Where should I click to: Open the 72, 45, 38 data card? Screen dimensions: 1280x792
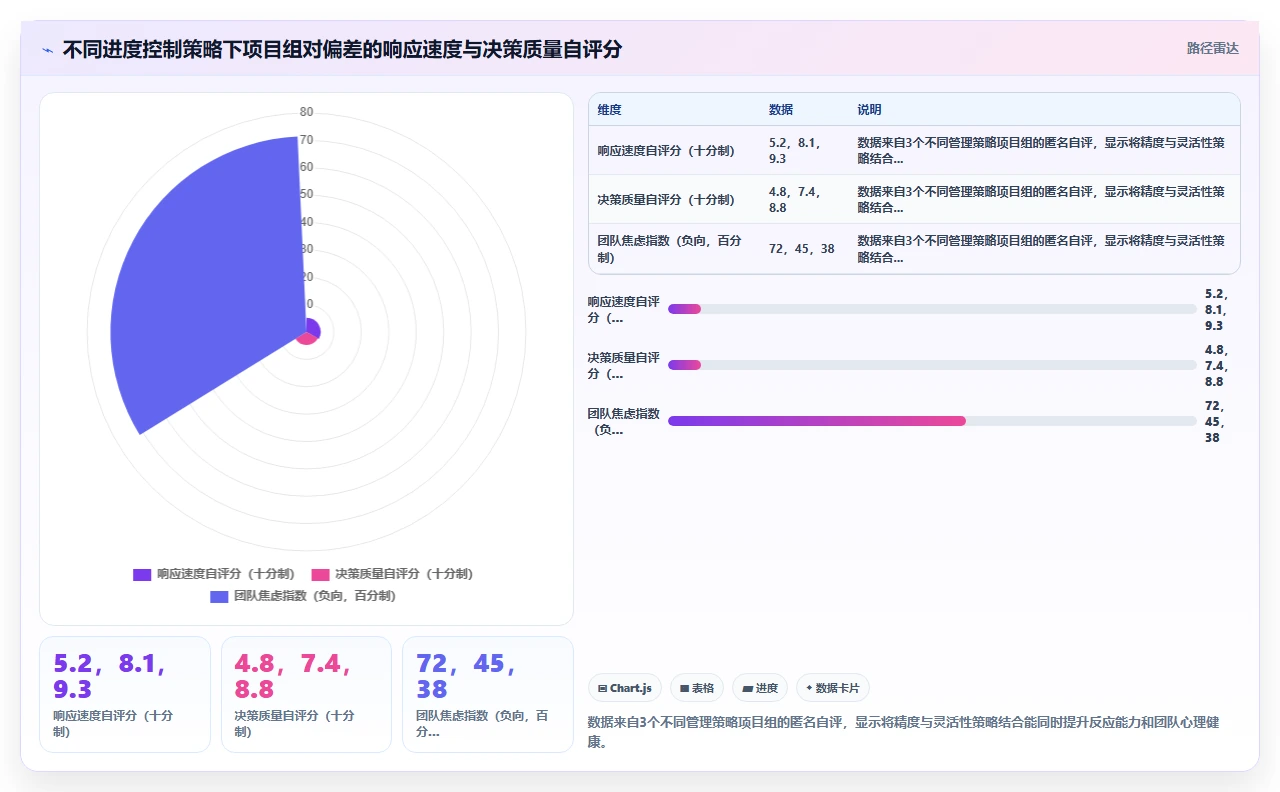488,694
